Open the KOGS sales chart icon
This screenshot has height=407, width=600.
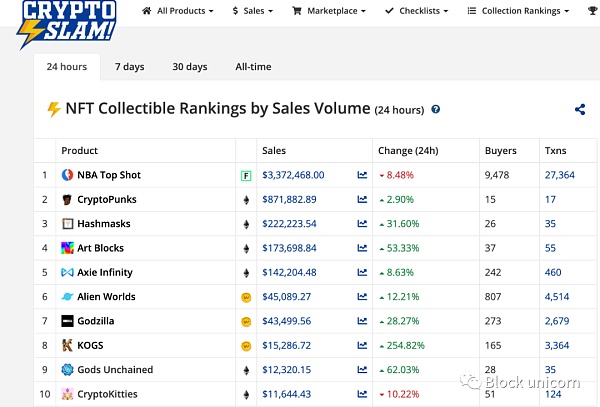(x=362, y=345)
